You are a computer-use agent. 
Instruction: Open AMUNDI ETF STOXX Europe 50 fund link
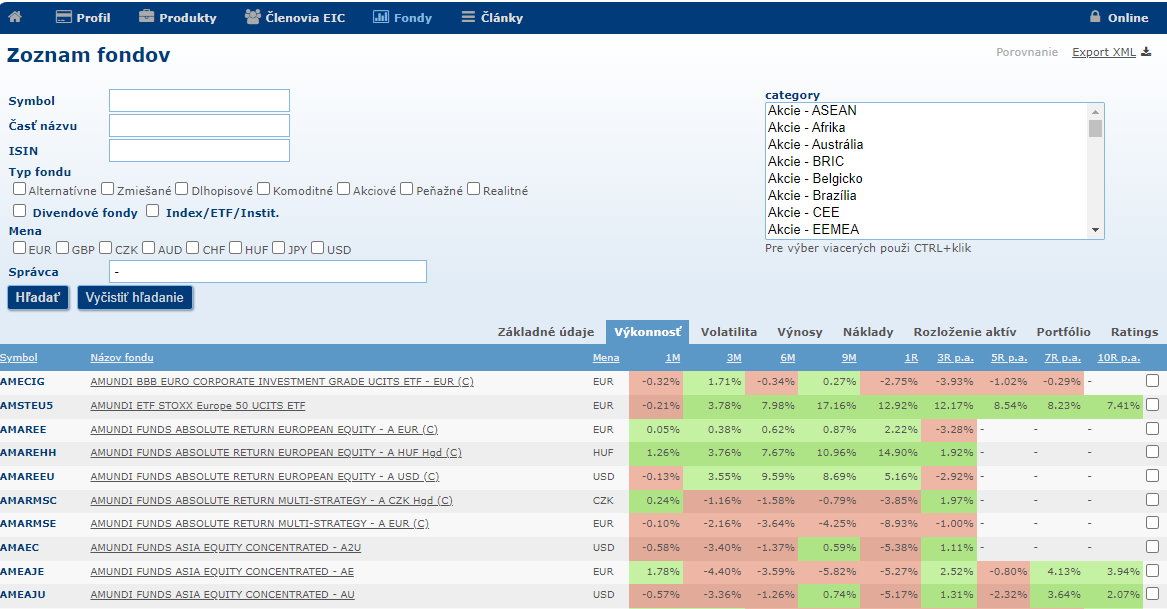(x=197, y=405)
